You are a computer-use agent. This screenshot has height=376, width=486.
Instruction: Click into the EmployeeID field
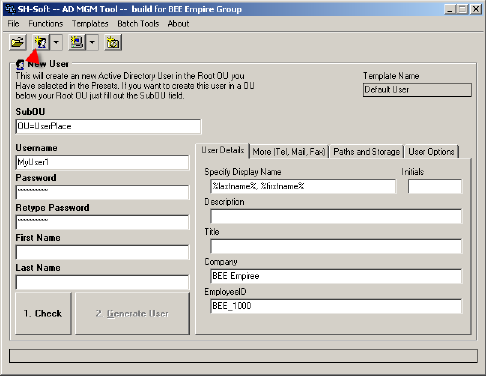tap(336, 306)
